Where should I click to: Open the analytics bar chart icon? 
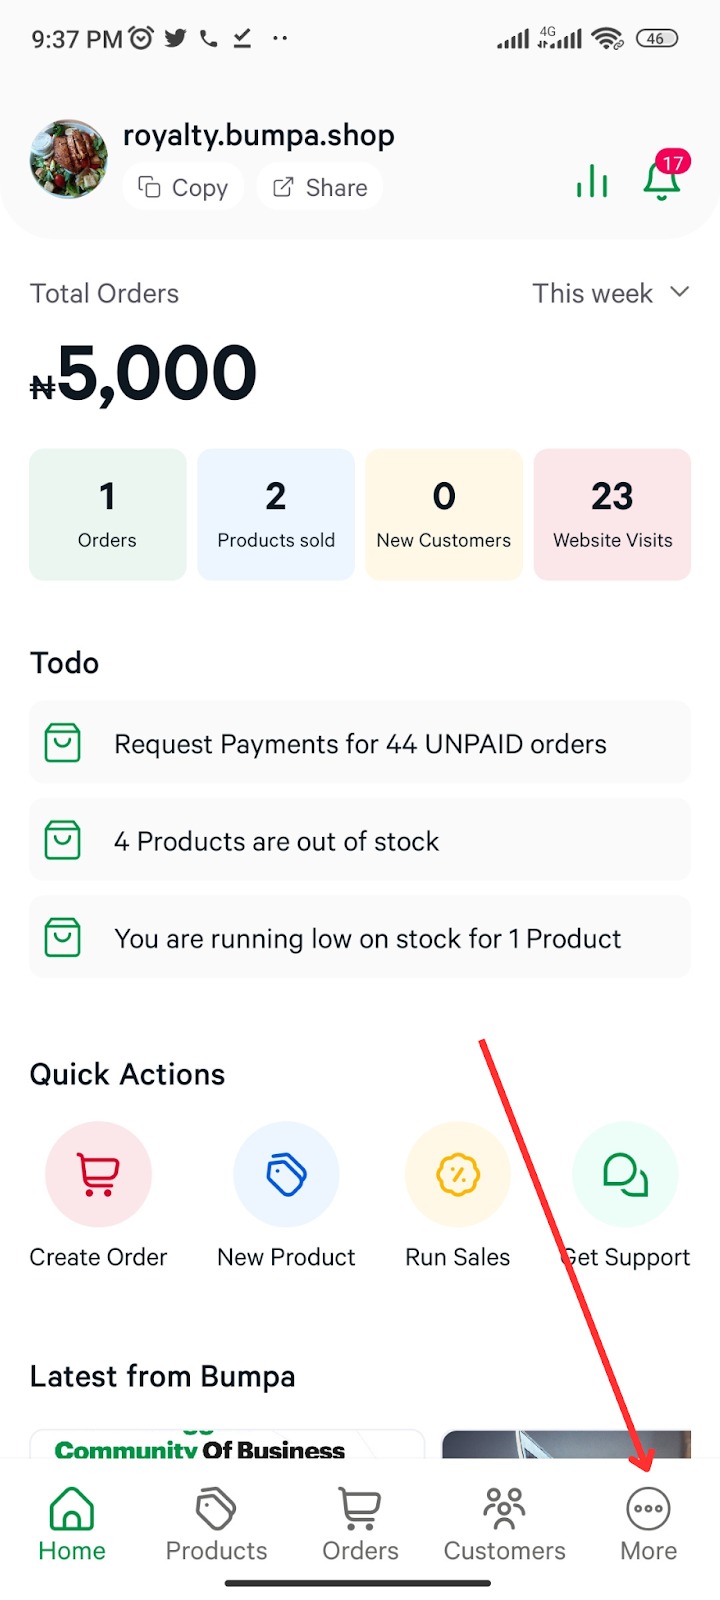(x=592, y=181)
